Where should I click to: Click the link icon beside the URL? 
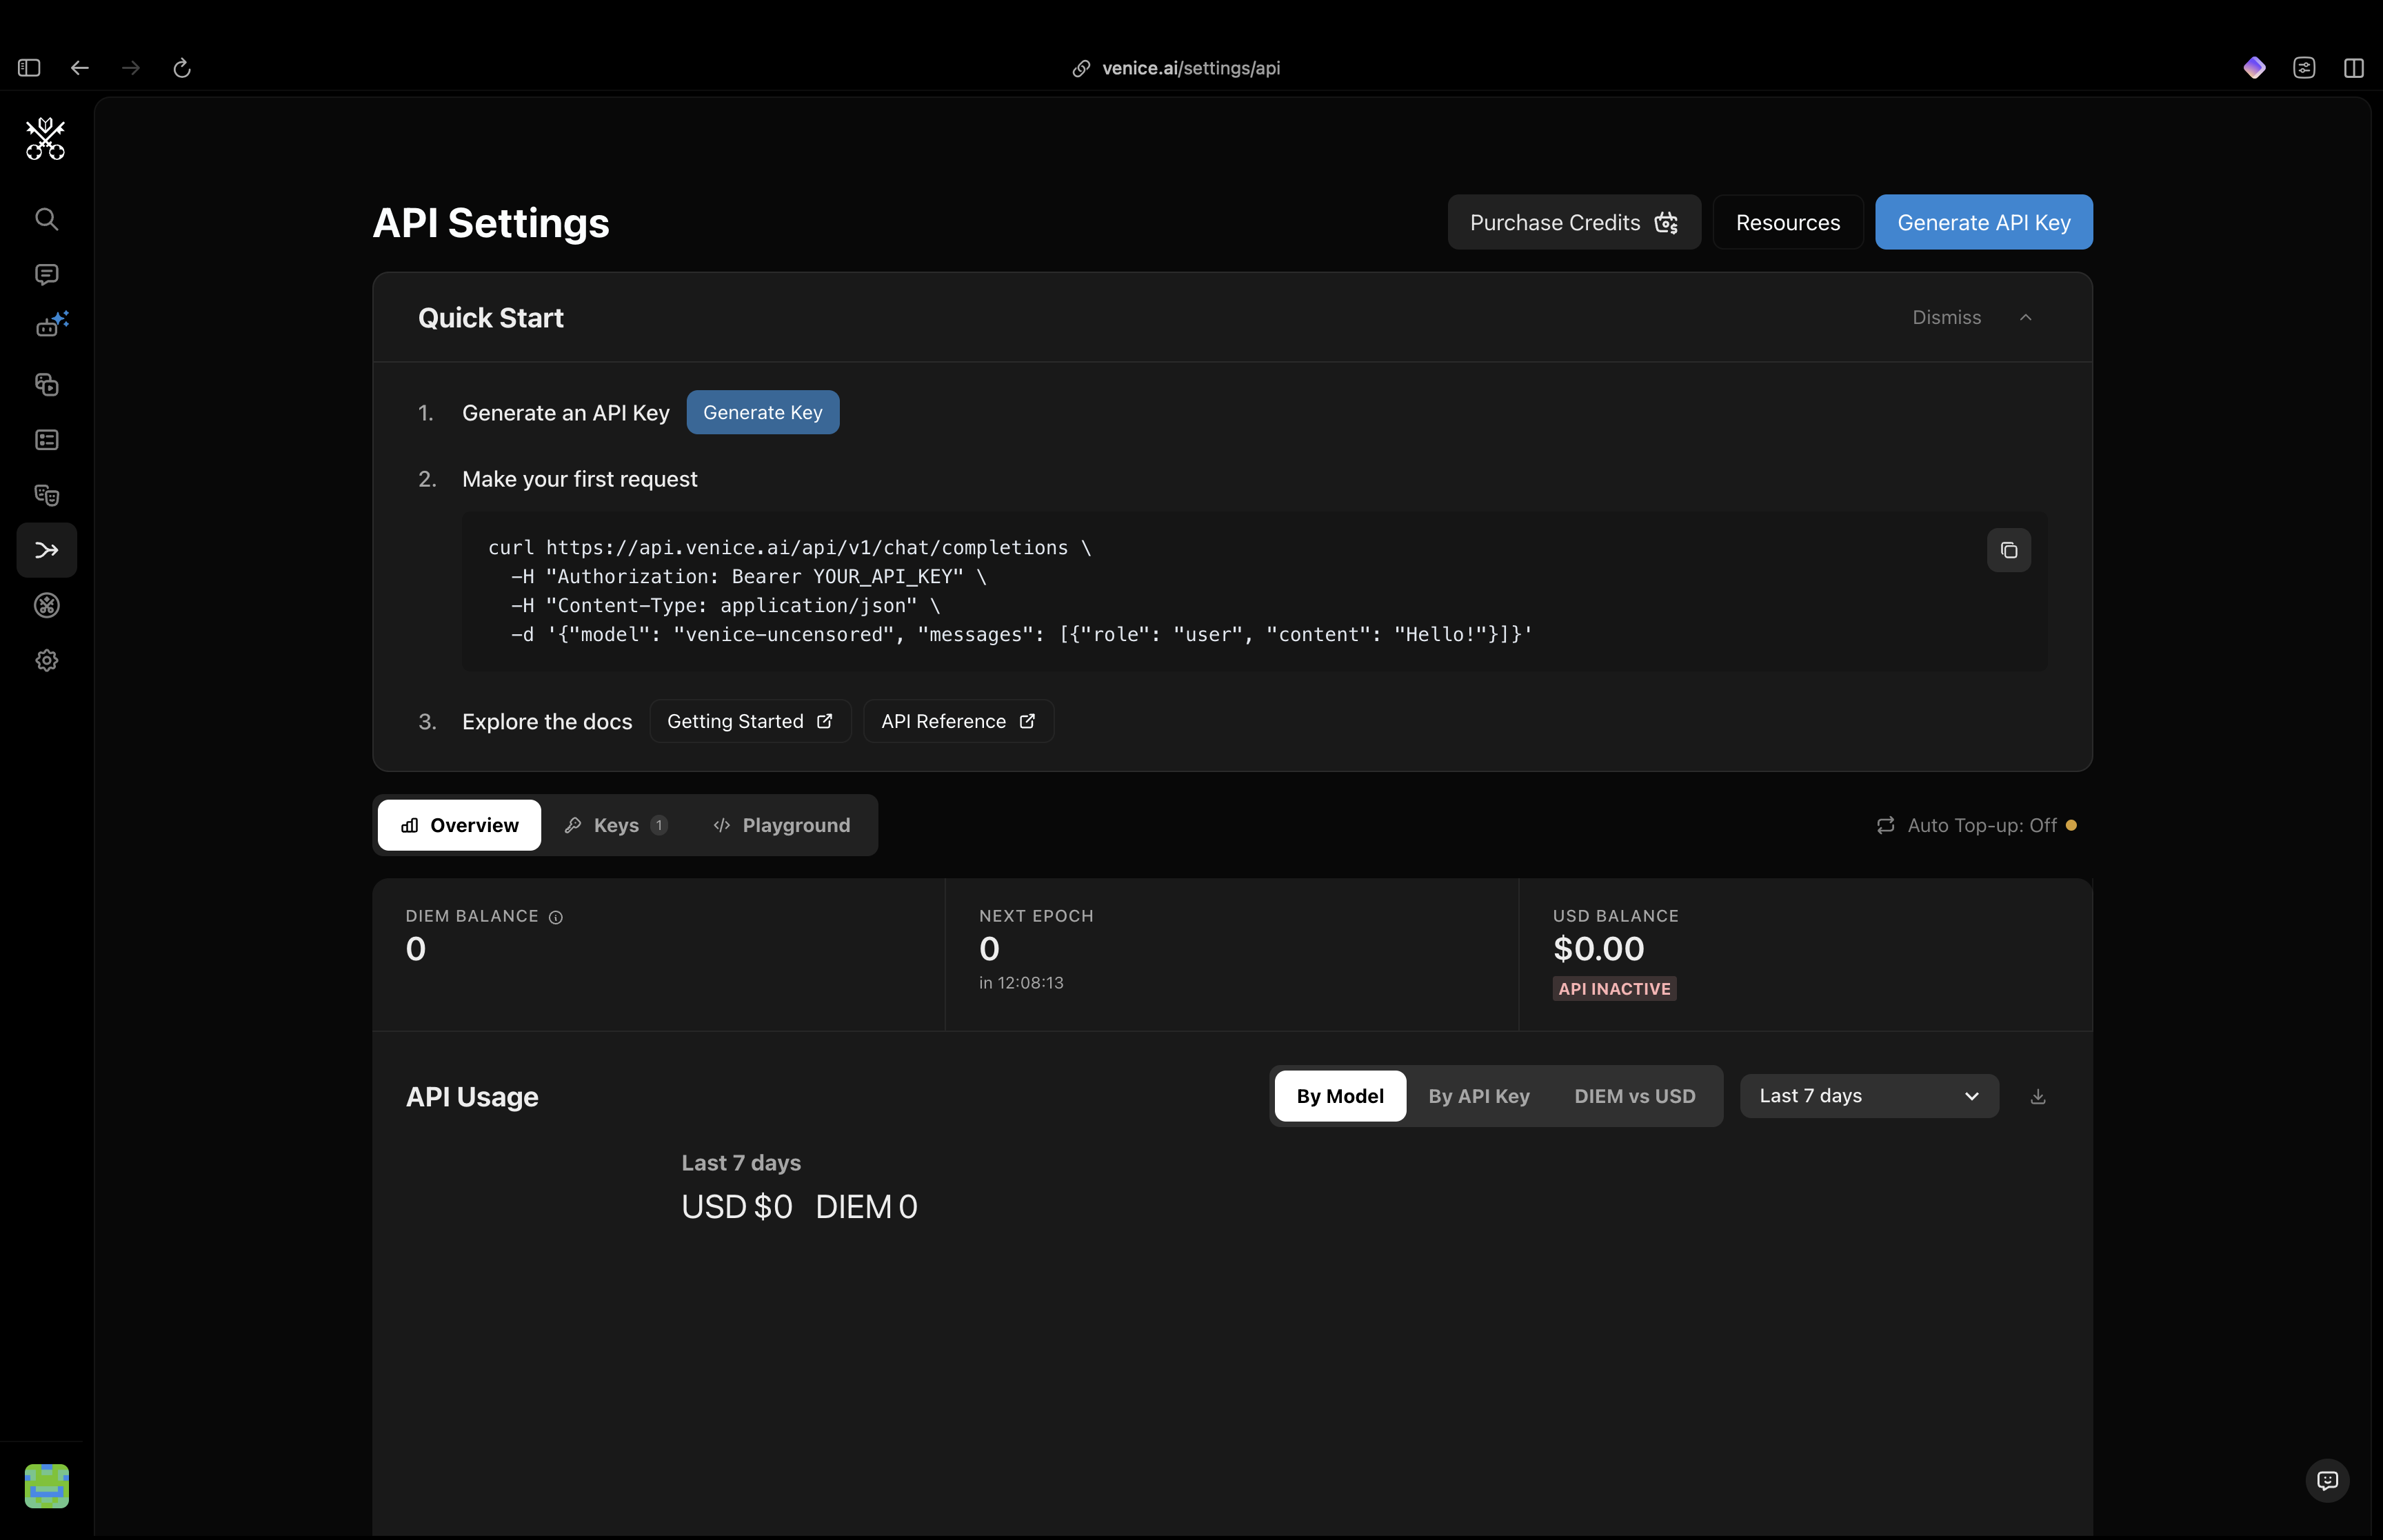(x=1081, y=68)
